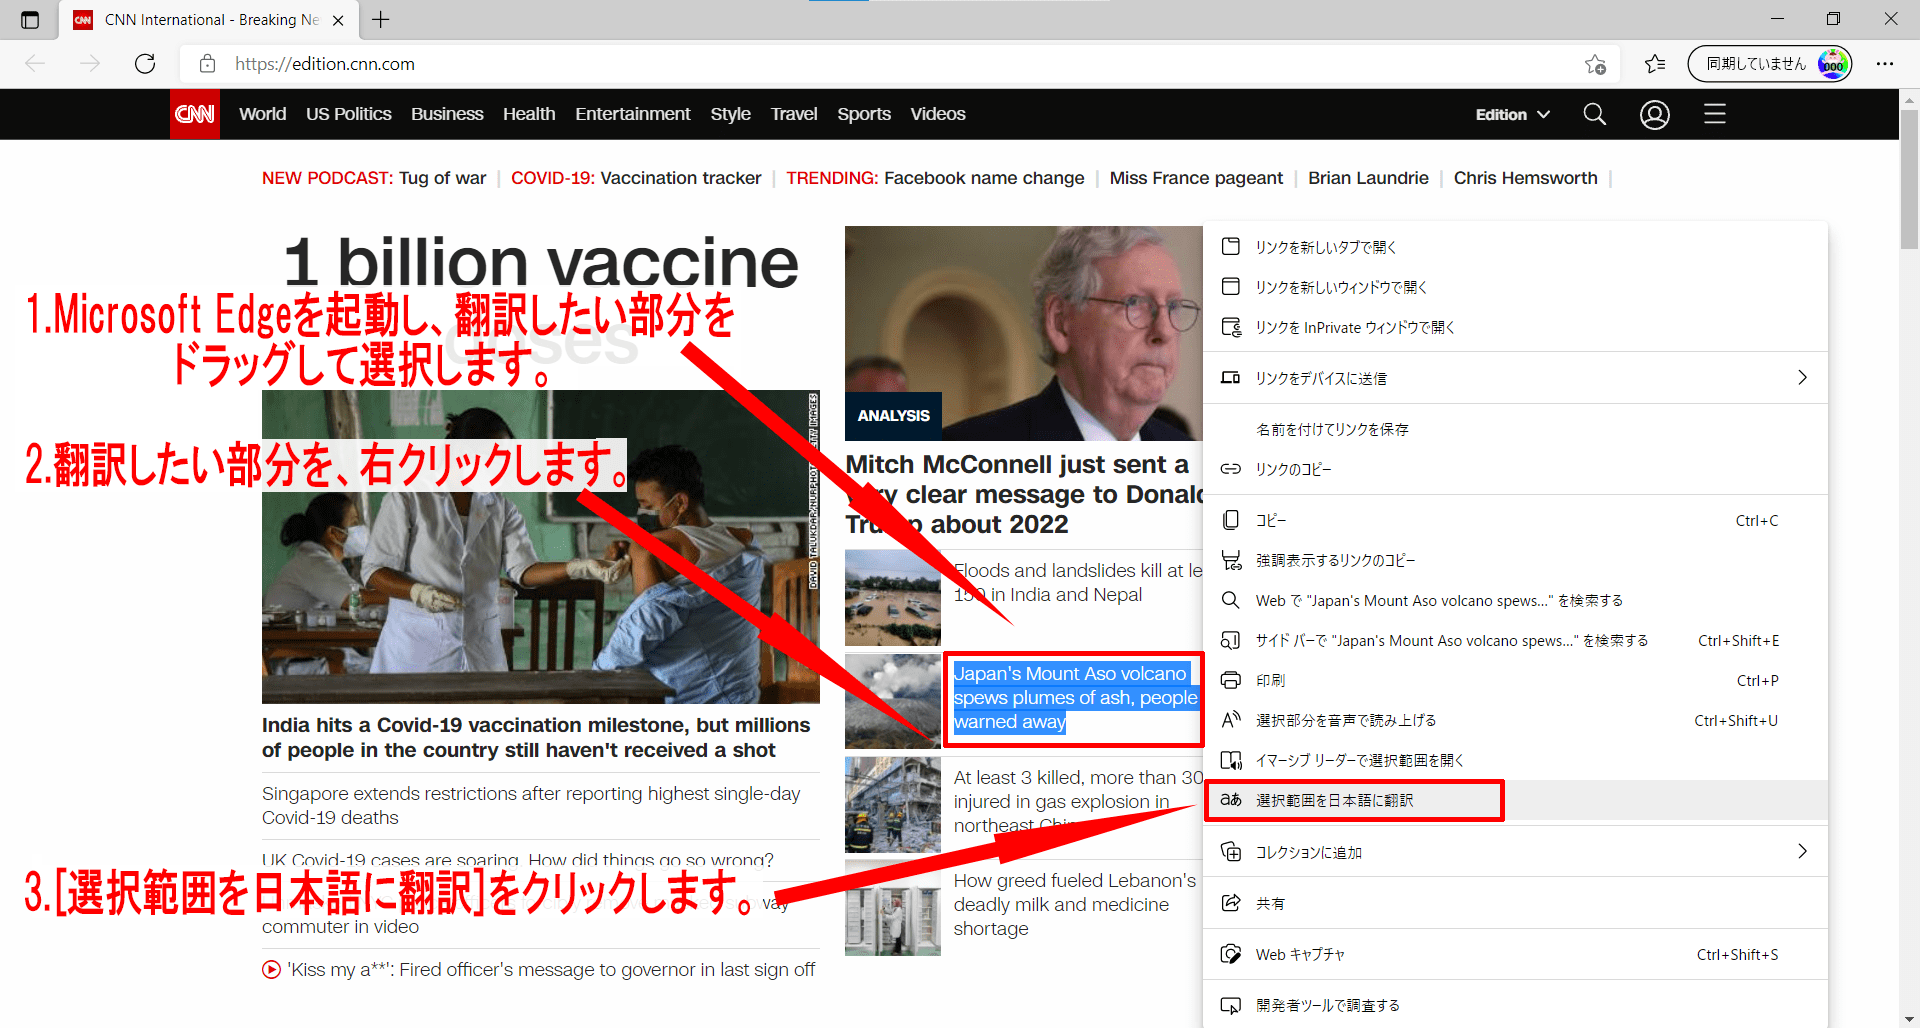This screenshot has height=1028, width=1920.
Task: Open the CNN hamburger menu icon
Action: (1714, 114)
